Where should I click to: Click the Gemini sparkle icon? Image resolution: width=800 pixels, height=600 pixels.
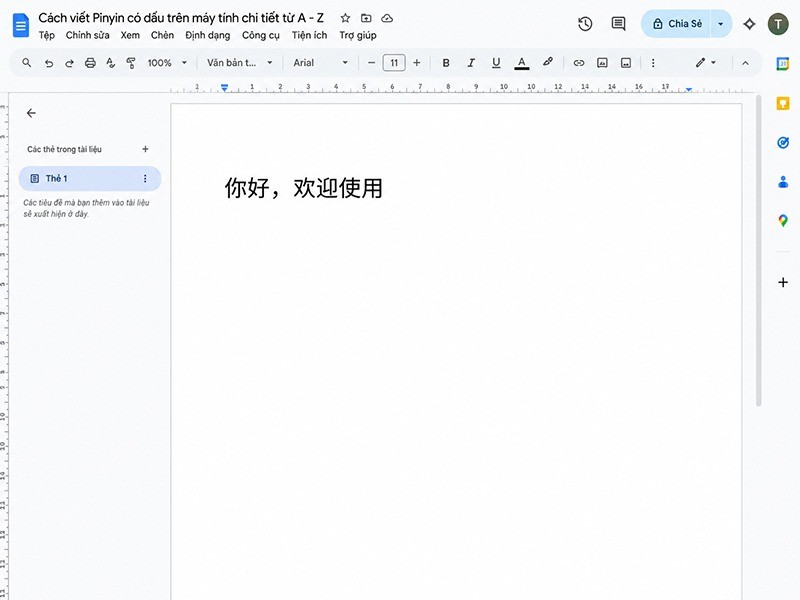click(749, 23)
